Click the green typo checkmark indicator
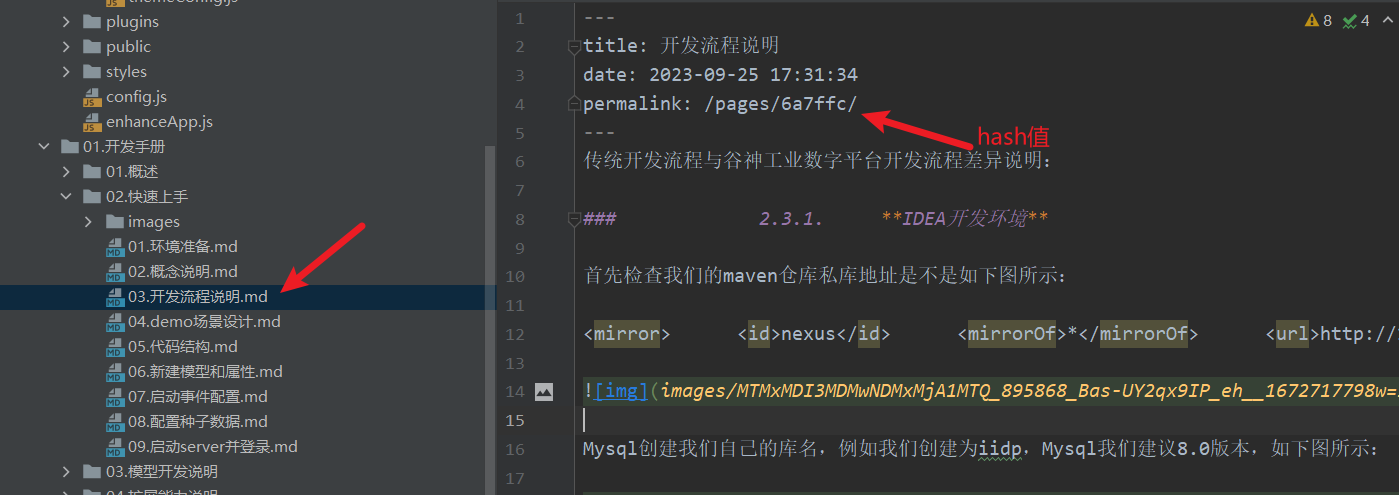Screen dimensions: 1399x495 [1349, 20]
